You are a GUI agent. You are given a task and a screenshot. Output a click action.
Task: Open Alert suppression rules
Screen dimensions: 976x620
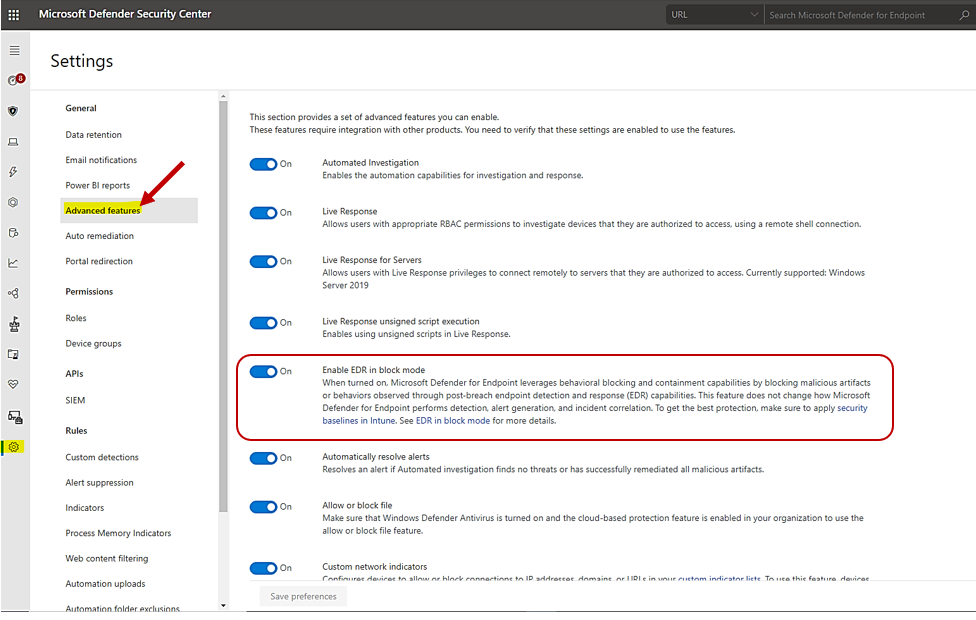pyautogui.click(x=100, y=482)
